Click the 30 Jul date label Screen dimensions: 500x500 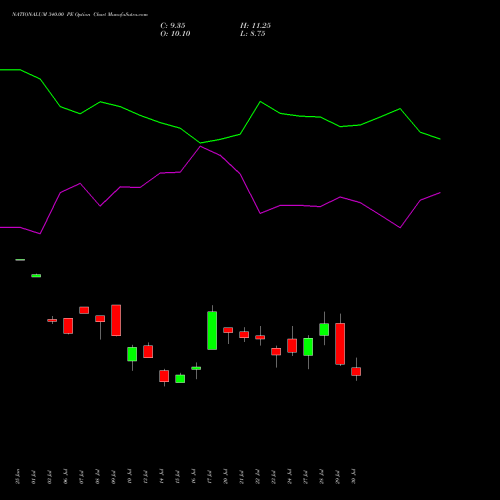(353, 477)
